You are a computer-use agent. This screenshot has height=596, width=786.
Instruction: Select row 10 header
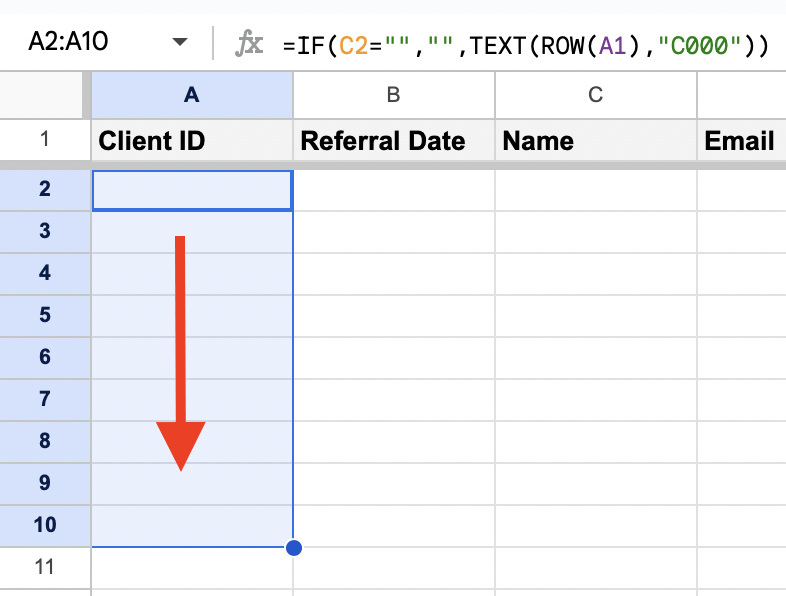(45, 526)
